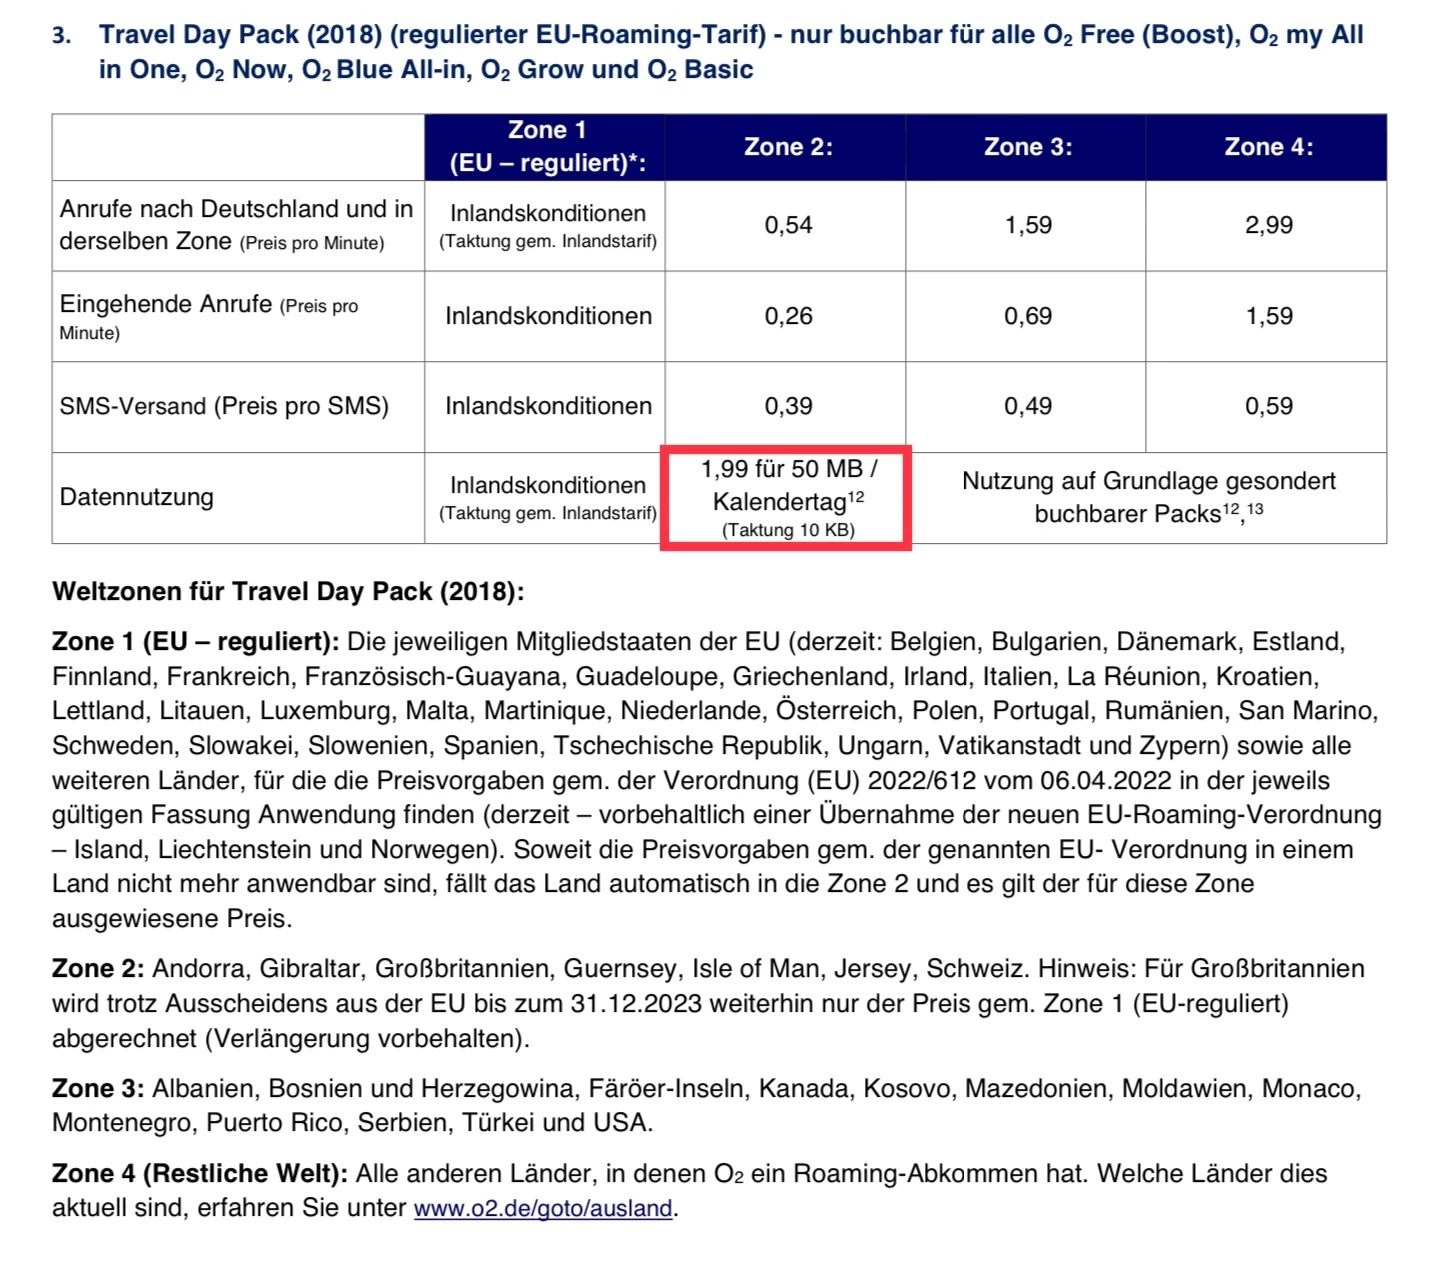Click the bold "Zone 4 (Restliche Welt):" paragraph label
The height and width of the screenshot is (1278, 1439).
[200, 1174]
